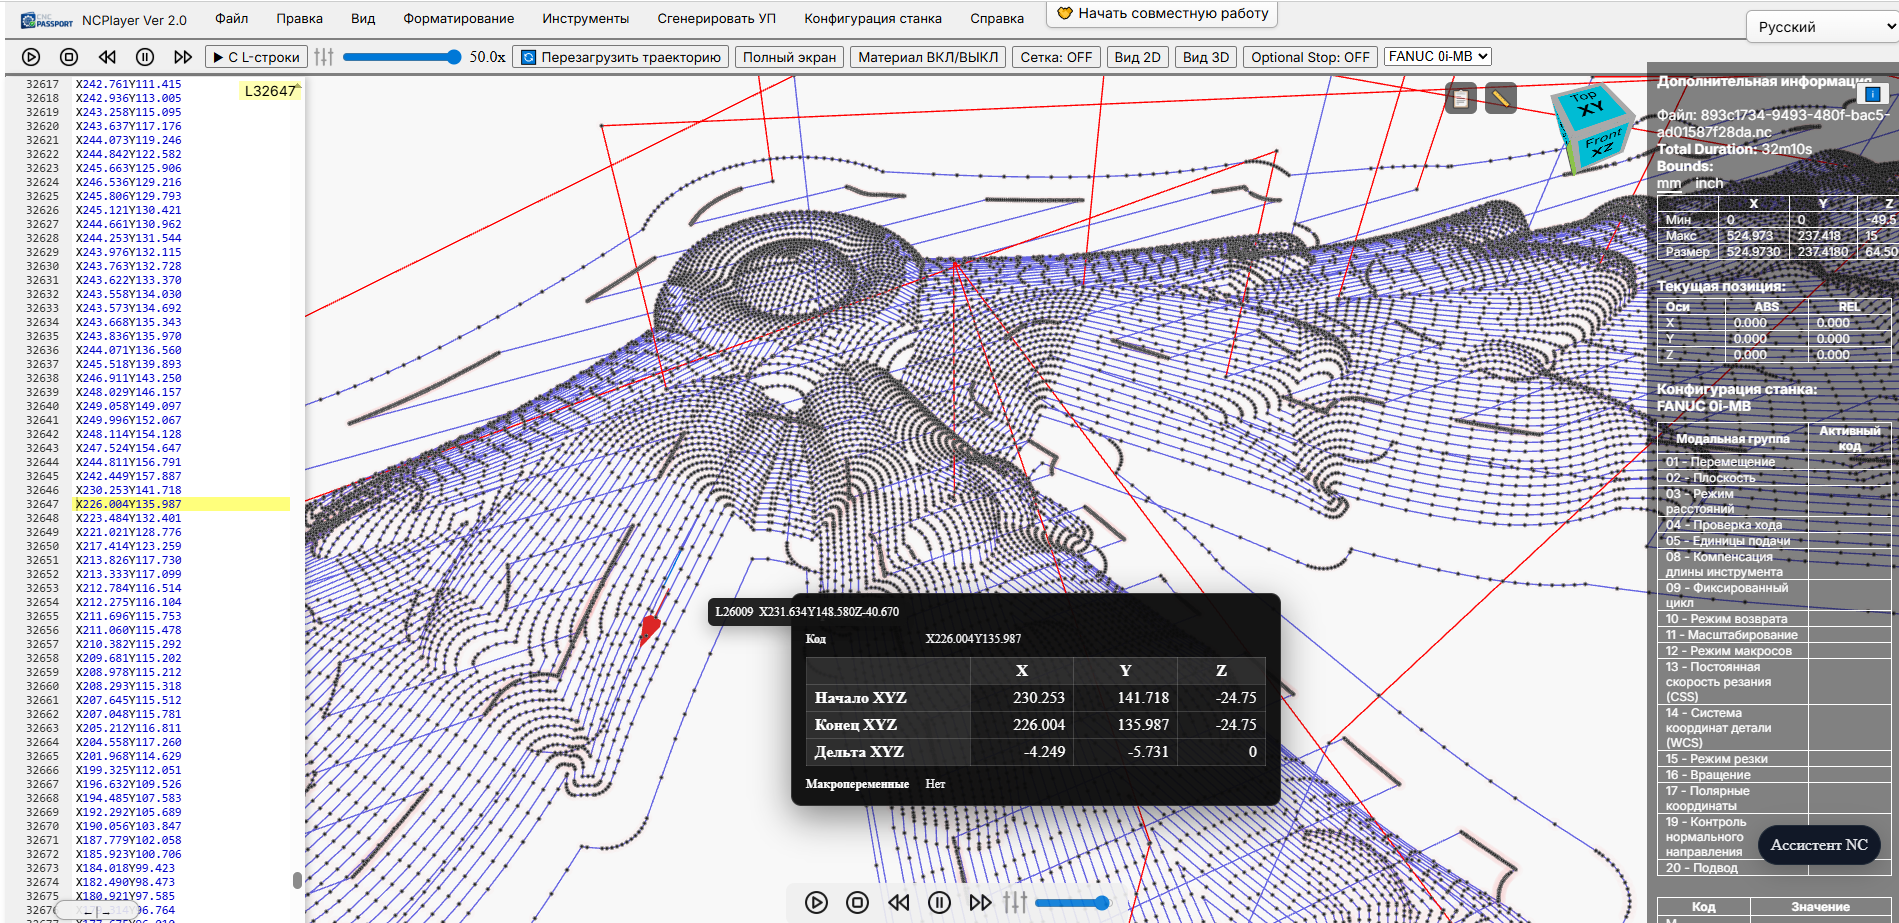Toggle Optional Stop: OFF button
Screen dimensions: 1899x923
(x=1310, y=57)
